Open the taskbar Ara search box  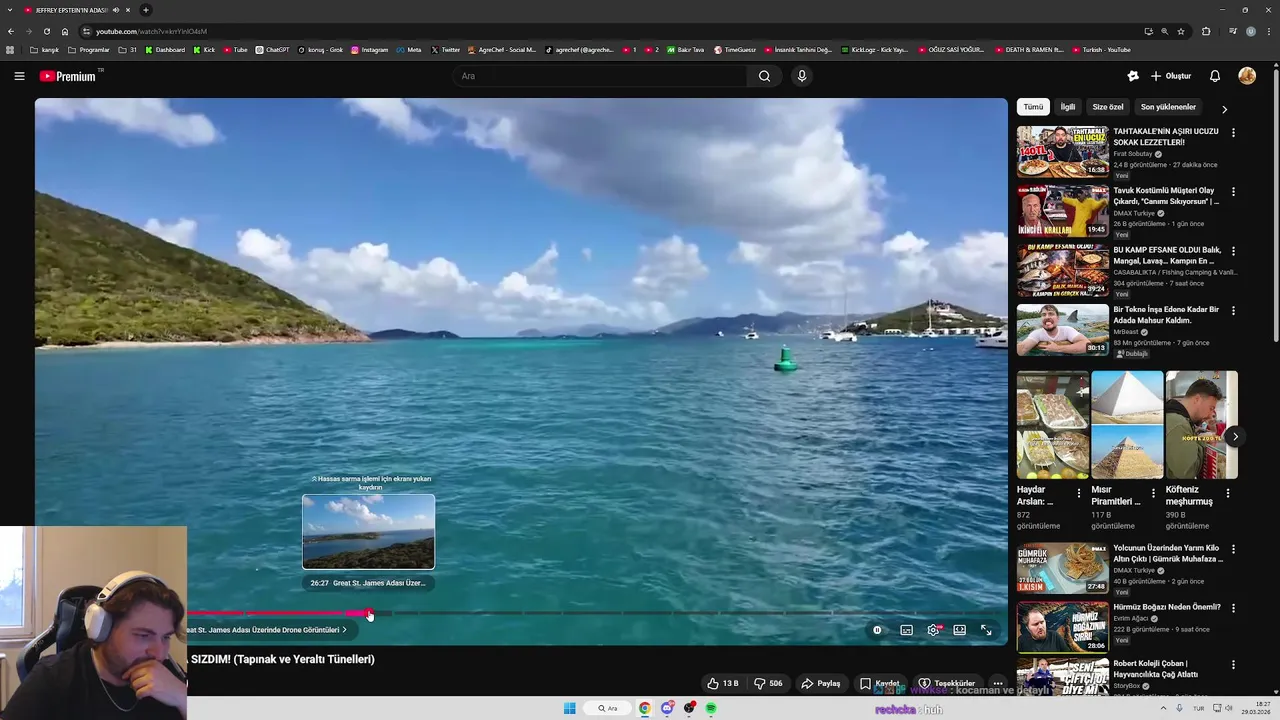(607, 708)
